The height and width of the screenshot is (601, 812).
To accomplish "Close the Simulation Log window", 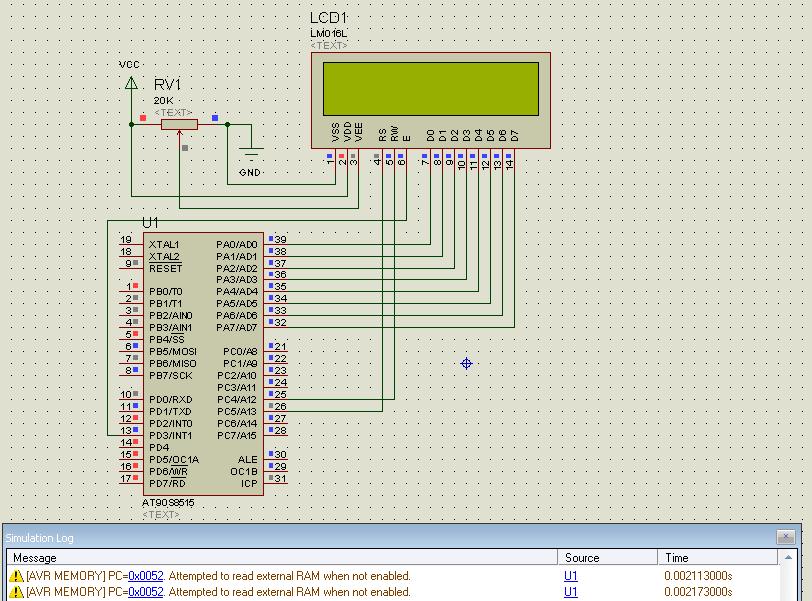I will (x=786, y=537).
